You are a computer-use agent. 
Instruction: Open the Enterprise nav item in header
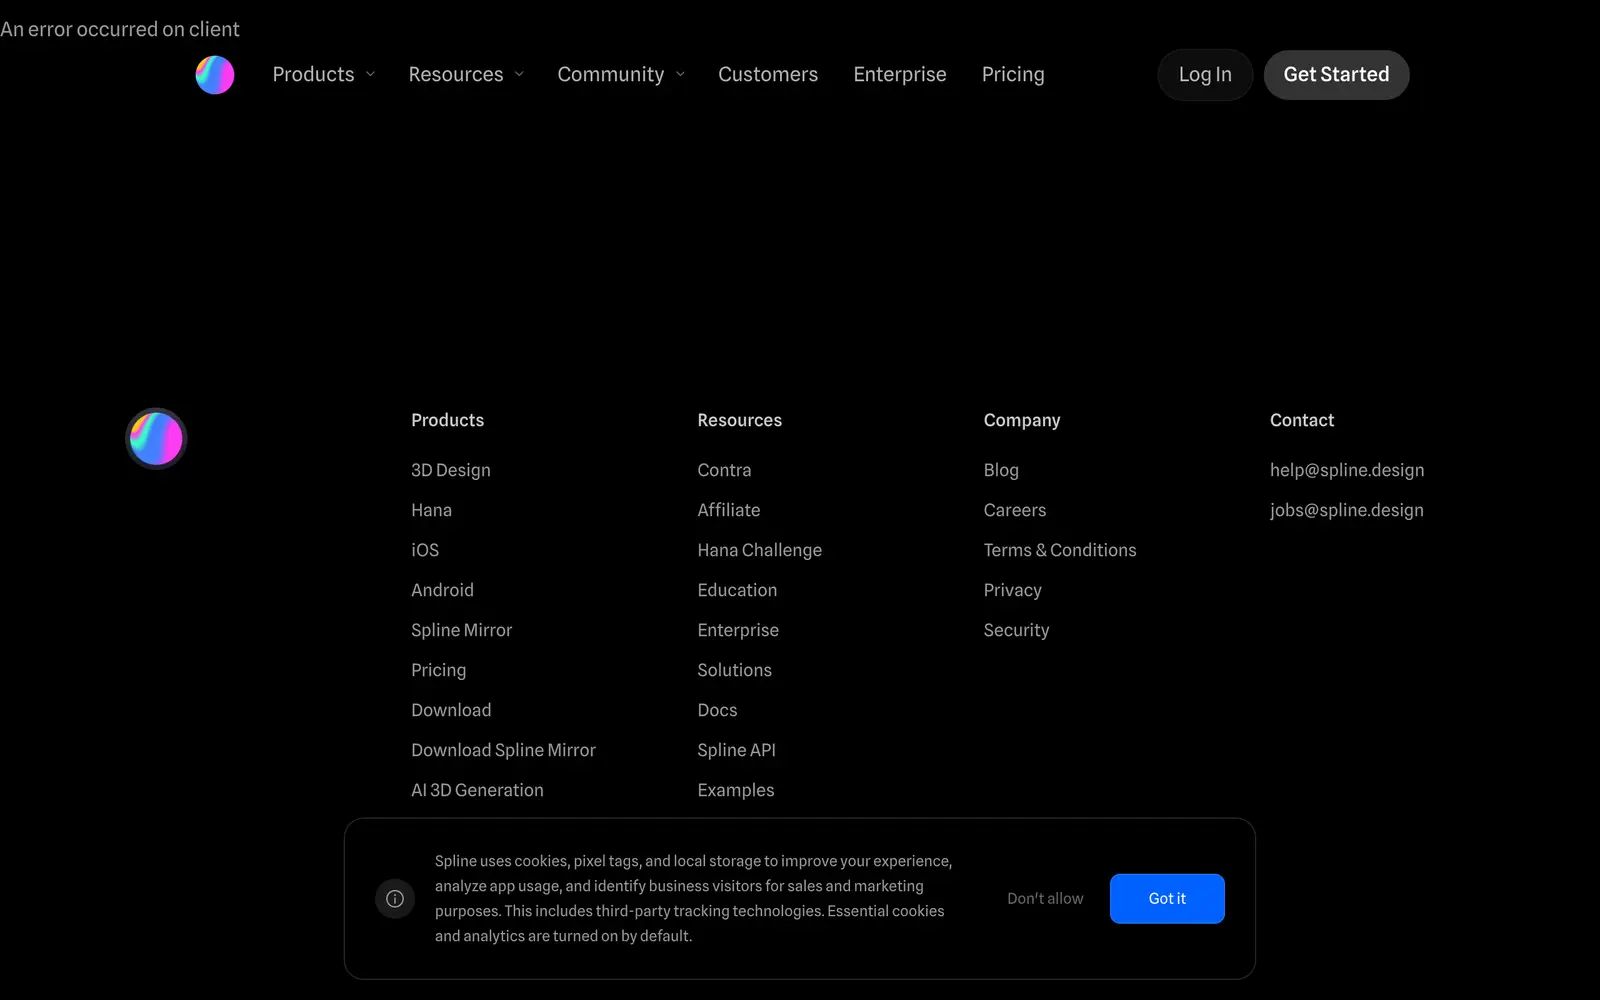[x=900, y=75]
